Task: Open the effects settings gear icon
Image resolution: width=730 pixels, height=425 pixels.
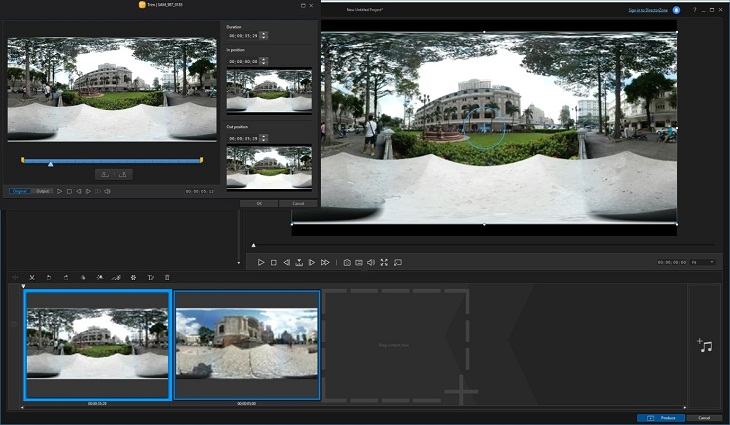Action: click(133, 277)
